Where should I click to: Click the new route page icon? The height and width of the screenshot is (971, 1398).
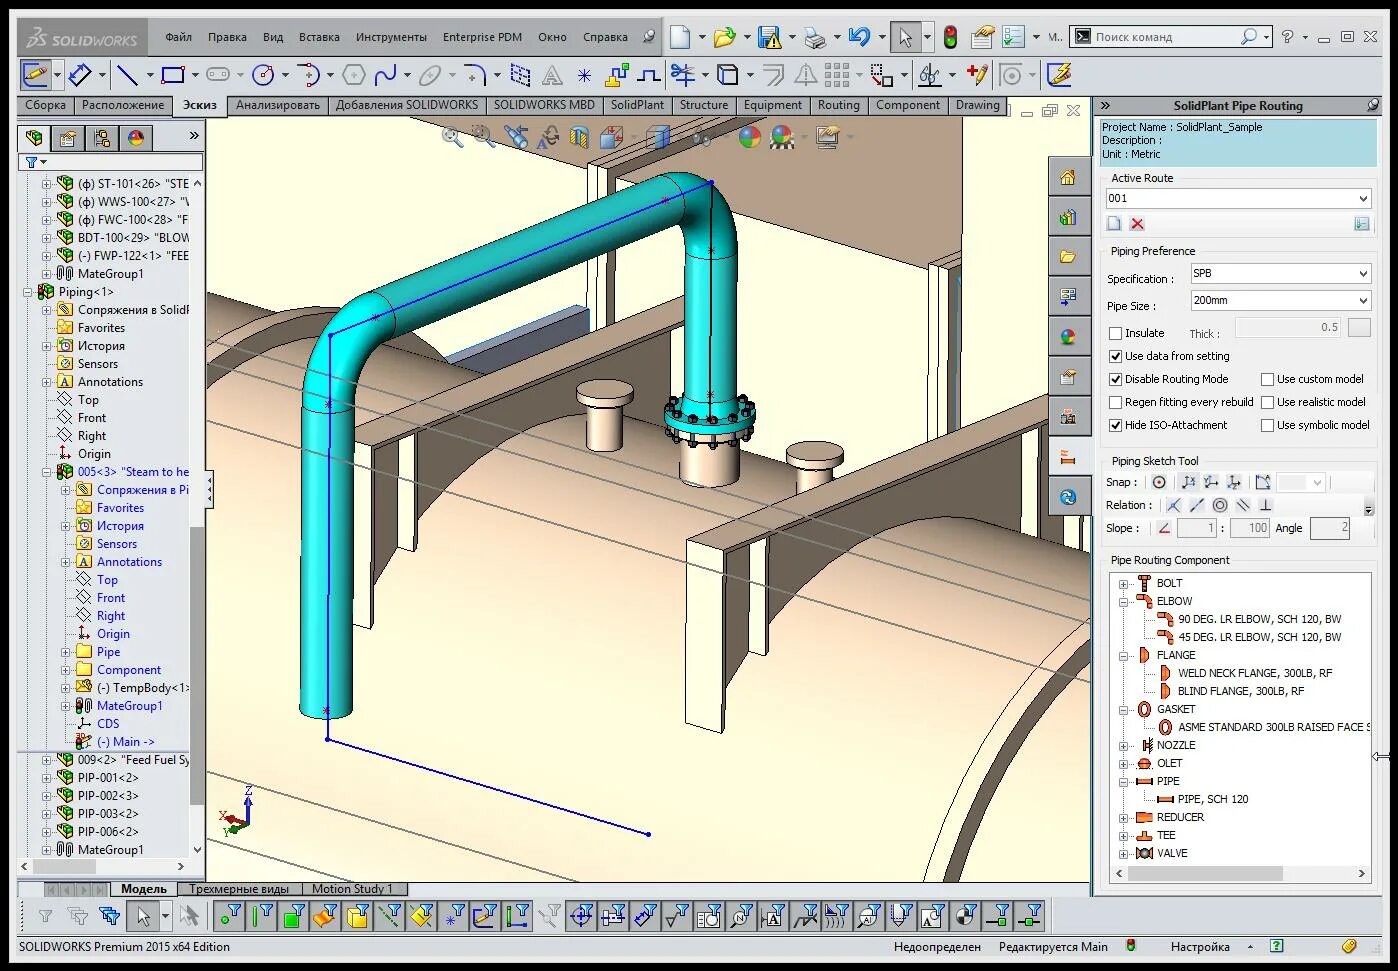1114,224
